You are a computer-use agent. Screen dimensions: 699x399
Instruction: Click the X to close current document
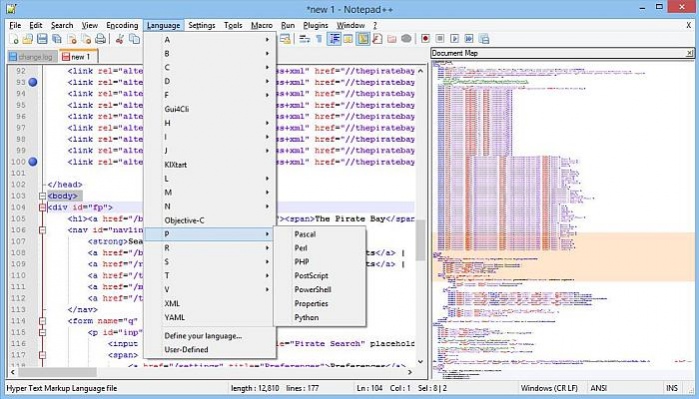689,25
